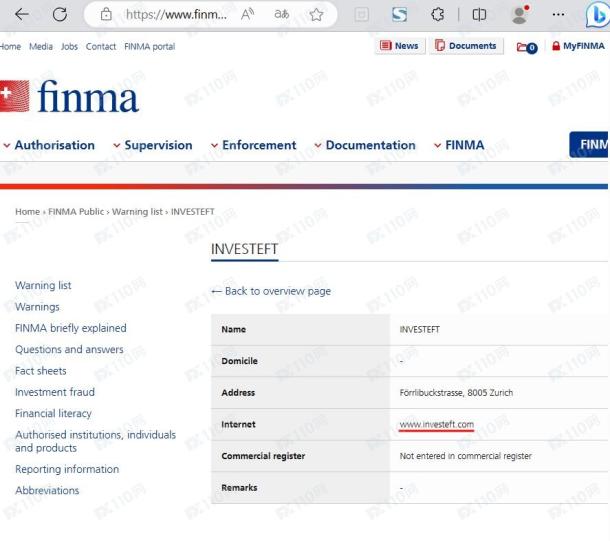The height and width of the screenshot is (541, 610).
Task: Go to Warning list breadcrumb
Action: point(137,212)
